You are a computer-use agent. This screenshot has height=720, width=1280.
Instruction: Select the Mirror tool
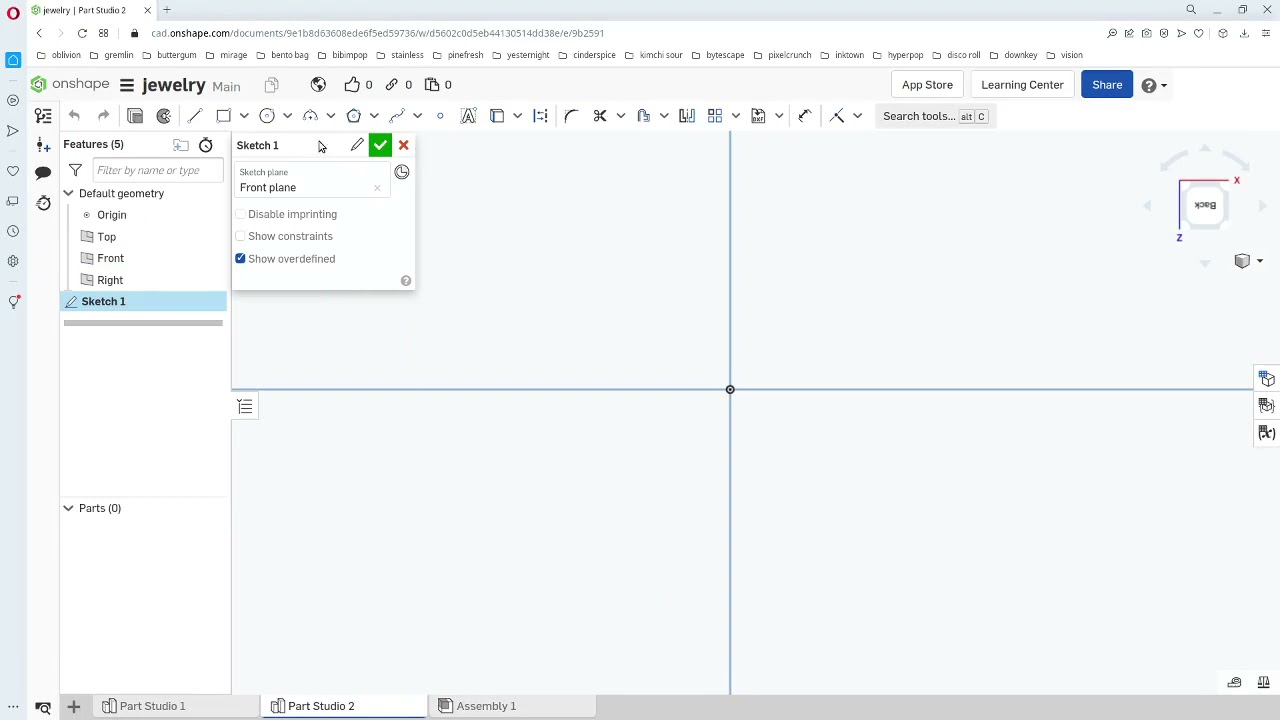pyautogui.click(x=687, y=116)
